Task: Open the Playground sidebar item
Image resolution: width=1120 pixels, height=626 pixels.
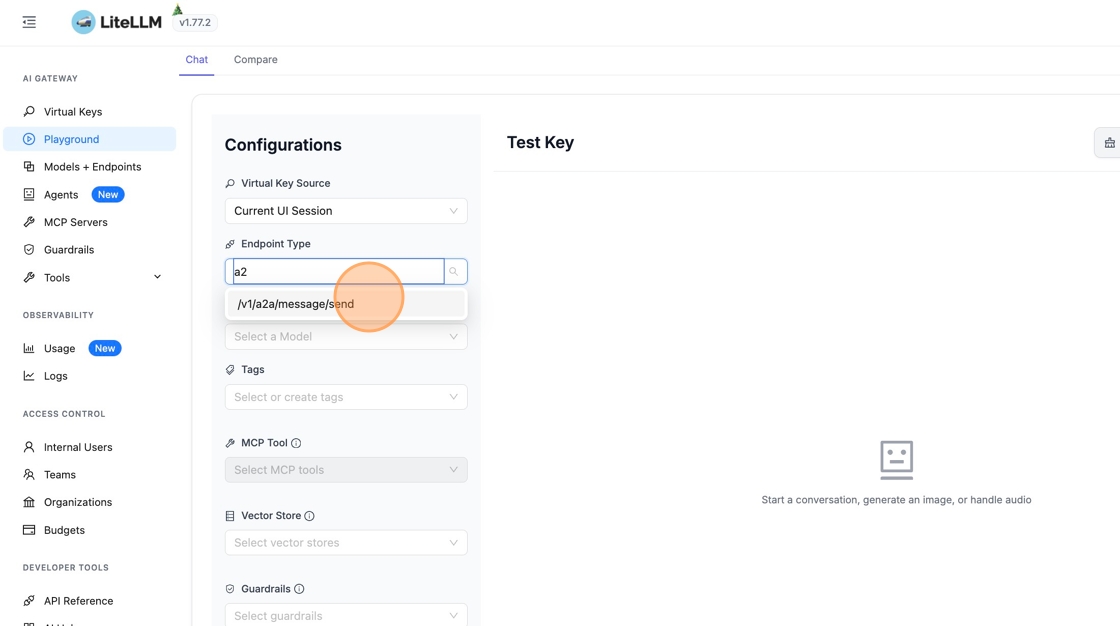Action: [90, 139]
